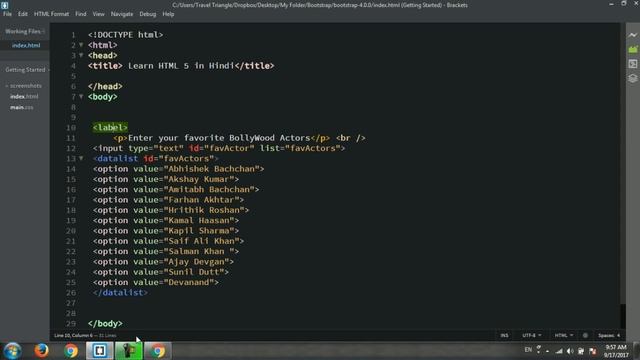Viewport: 640px width, 360px height.
Task: Open the terminal panel icon in right toolbar
Action: (x=632, y=64)
